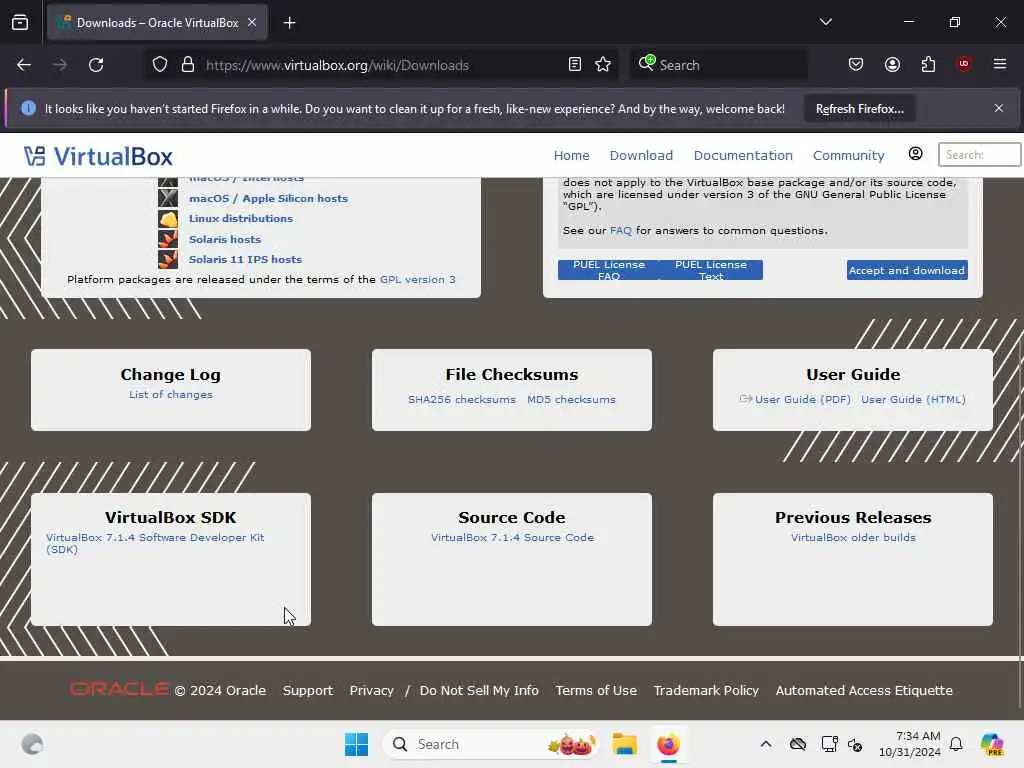
Task: Open the Copilot preview icon in taskbar
Action: click(992, 744)
